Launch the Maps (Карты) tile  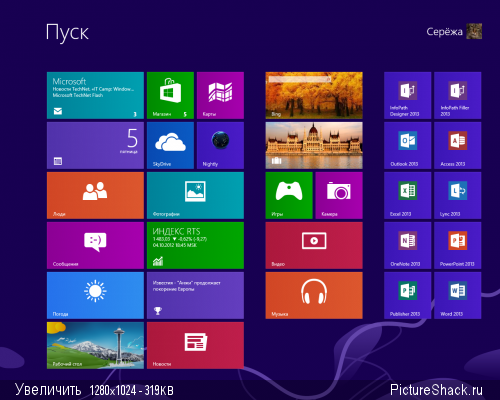(220, 95)
